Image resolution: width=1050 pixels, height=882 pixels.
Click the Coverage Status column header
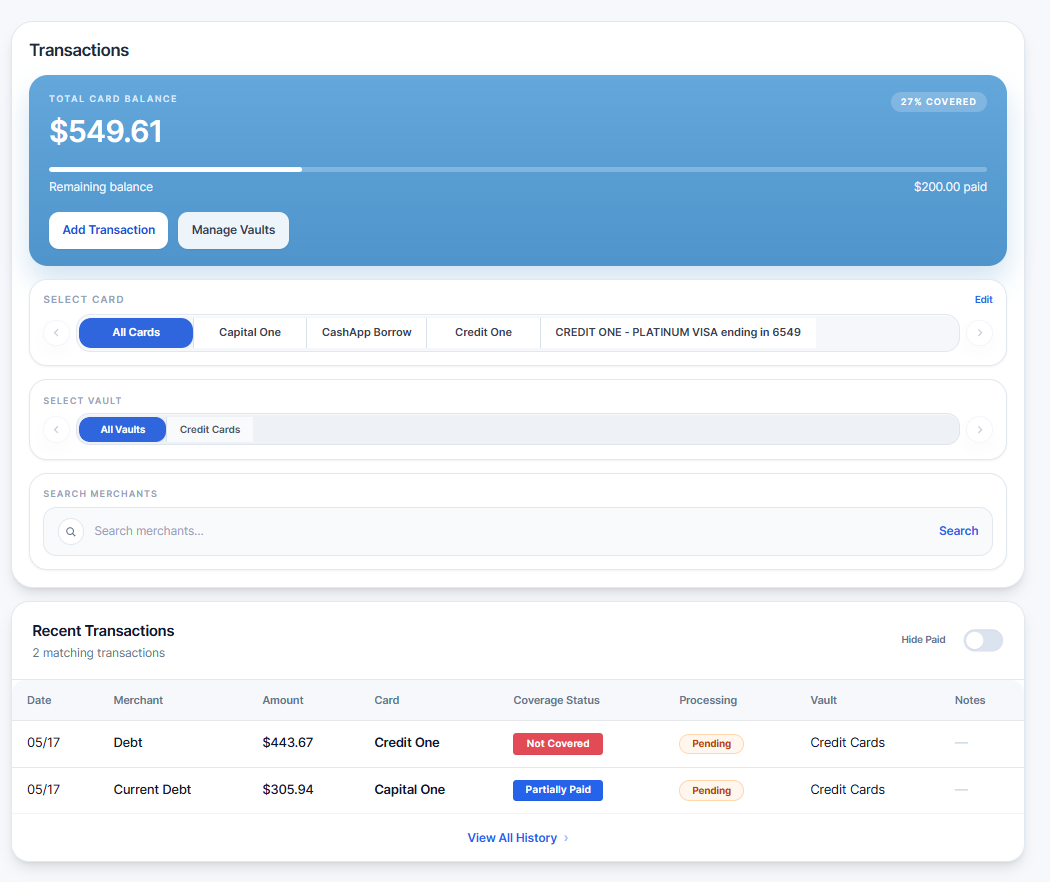pyautogui.click(x=556, y=701)
